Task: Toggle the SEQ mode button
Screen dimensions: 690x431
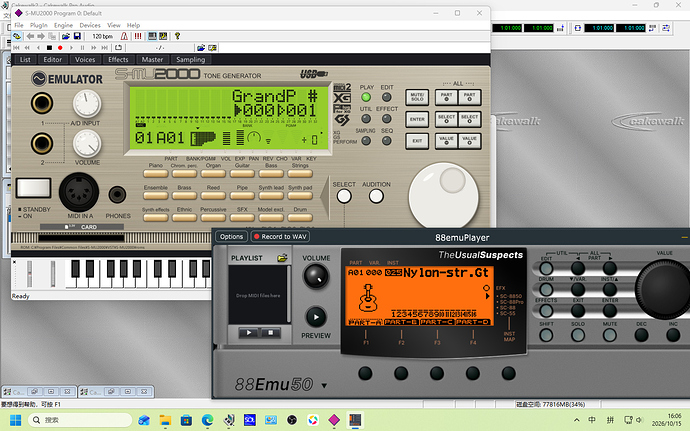Action: [x=386, y=141]
